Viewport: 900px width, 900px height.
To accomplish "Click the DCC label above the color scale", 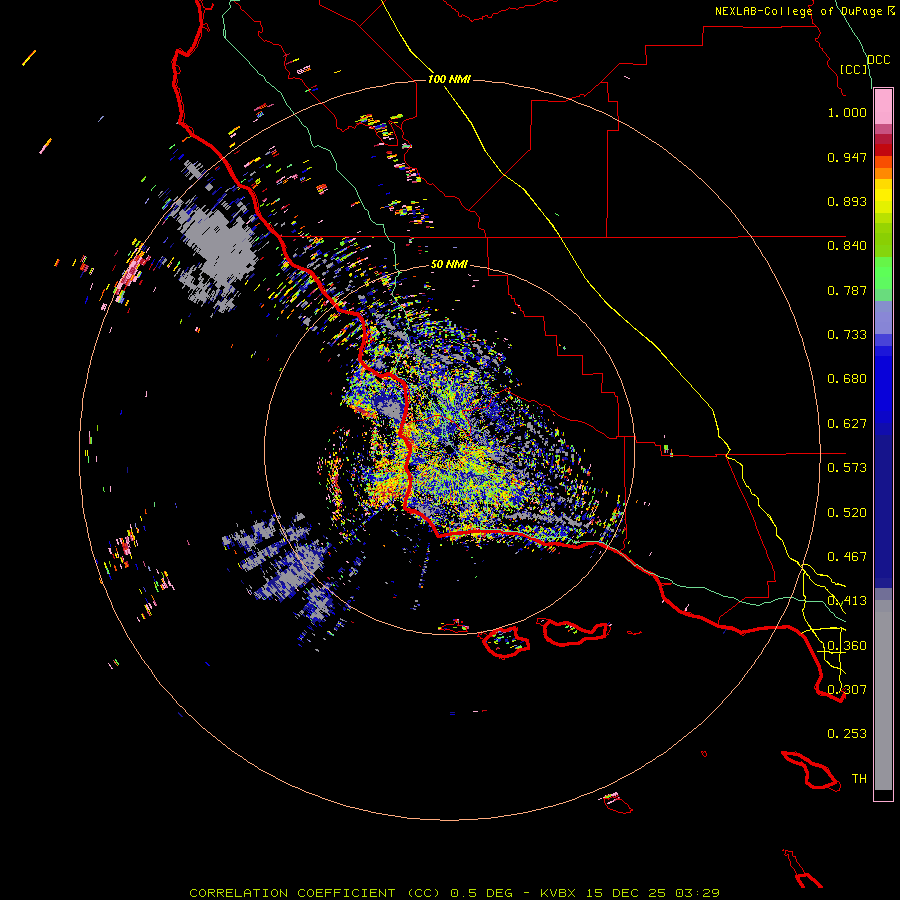I will [x=878, y=60].
